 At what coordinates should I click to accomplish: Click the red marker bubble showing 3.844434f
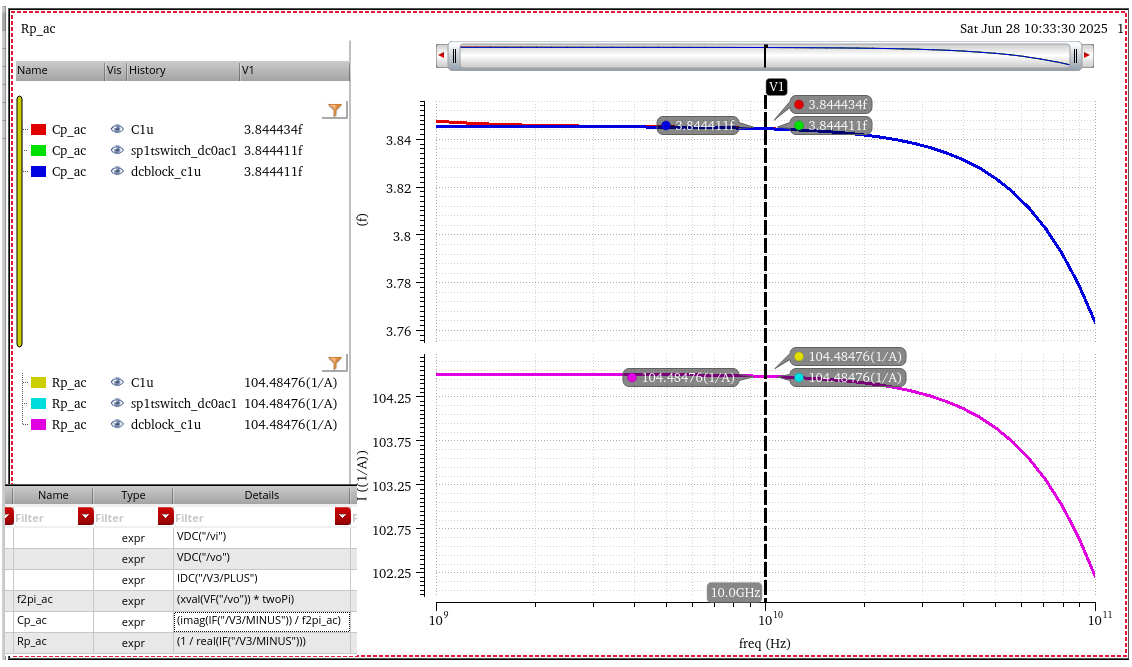pos(831,105)
